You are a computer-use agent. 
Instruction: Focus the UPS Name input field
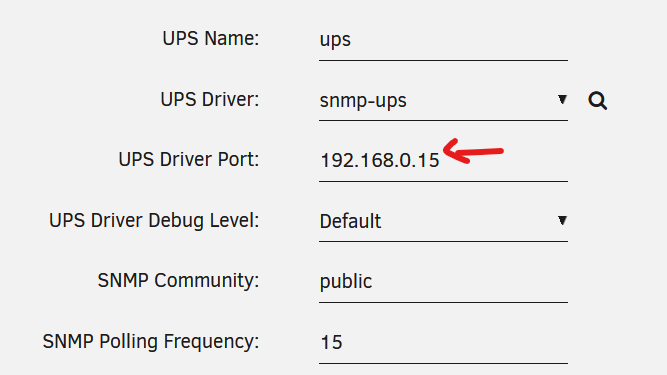(443, 40)
